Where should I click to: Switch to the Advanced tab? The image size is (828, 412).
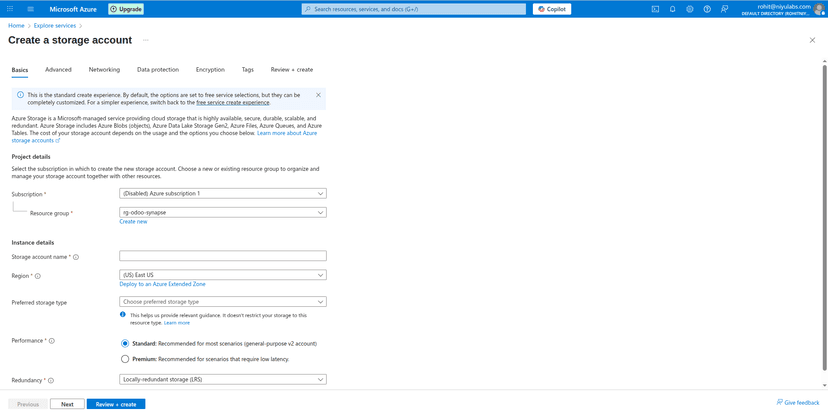[58, 70]
